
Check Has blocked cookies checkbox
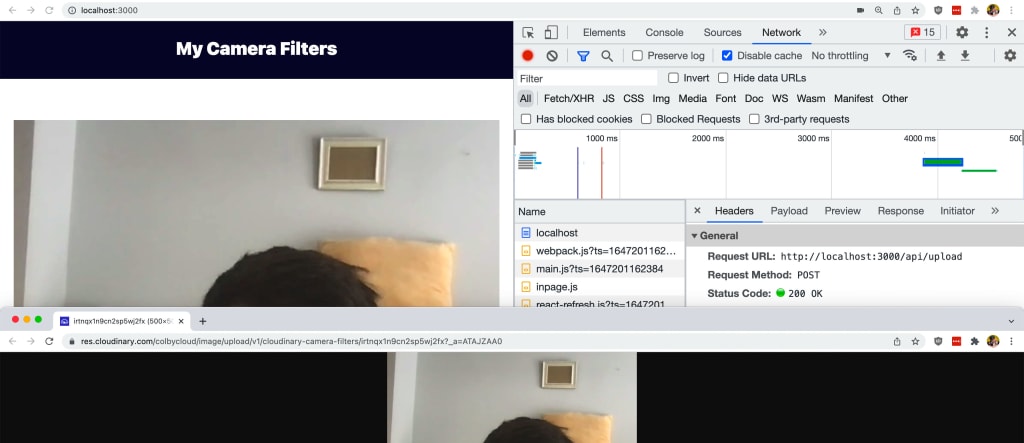pyautogui.click(x=526, y=119)
